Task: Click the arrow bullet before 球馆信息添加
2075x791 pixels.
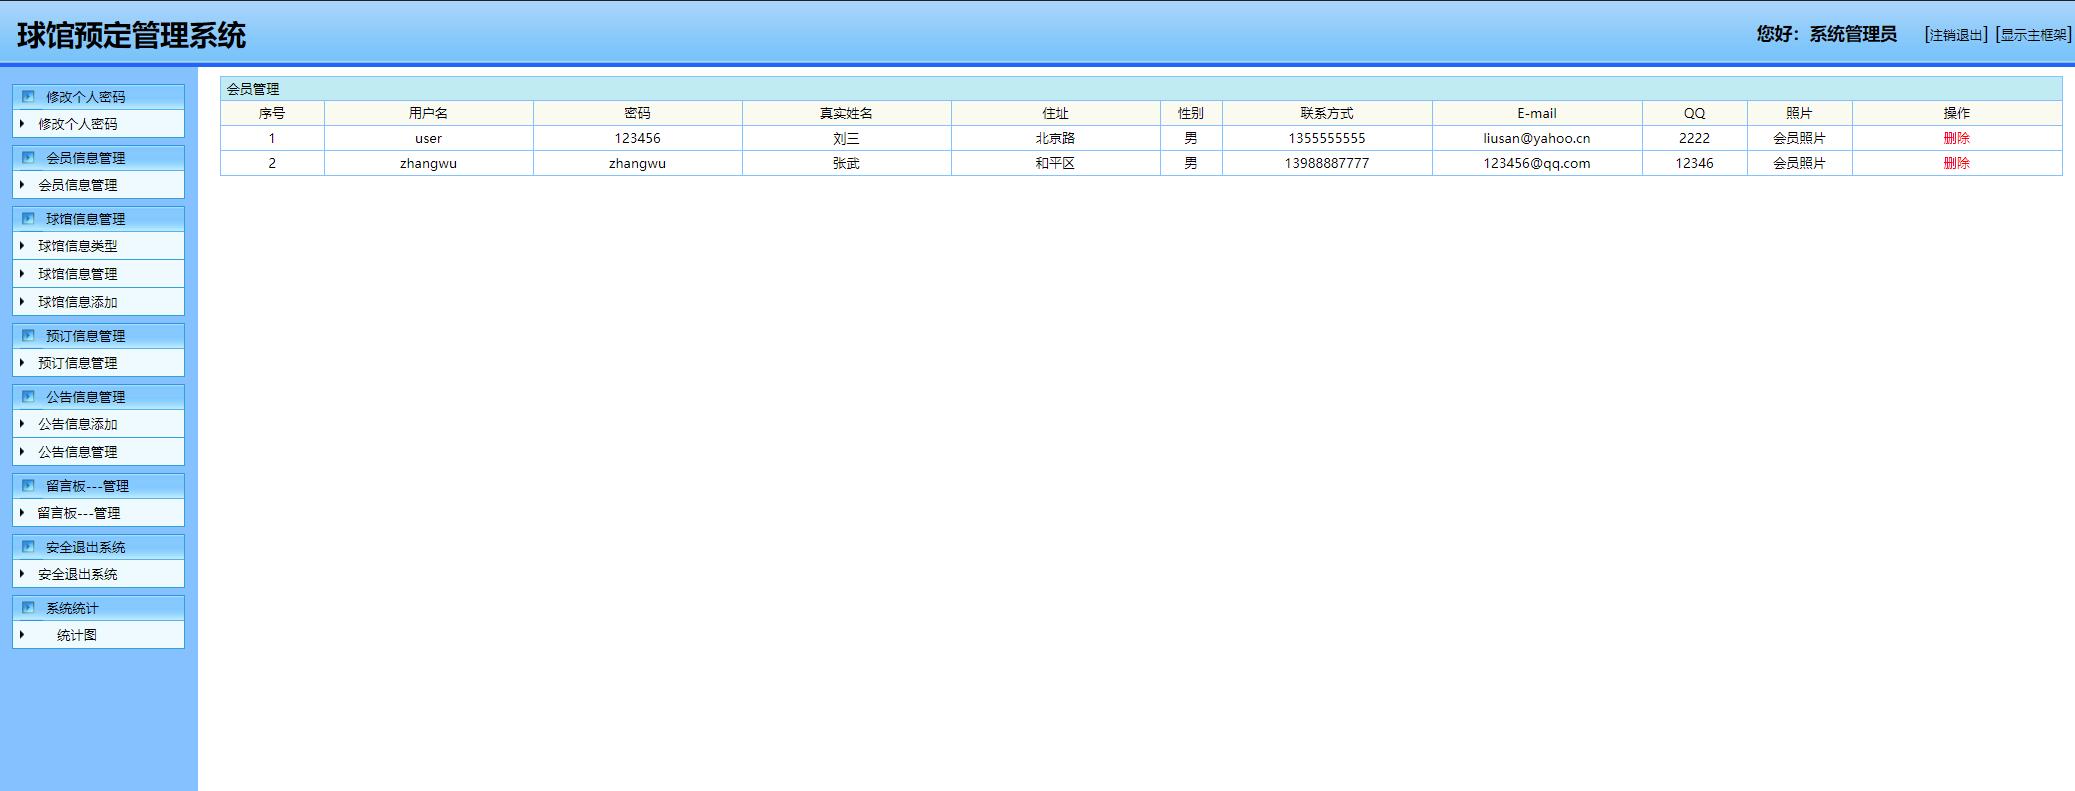Action: pos(22,302)
